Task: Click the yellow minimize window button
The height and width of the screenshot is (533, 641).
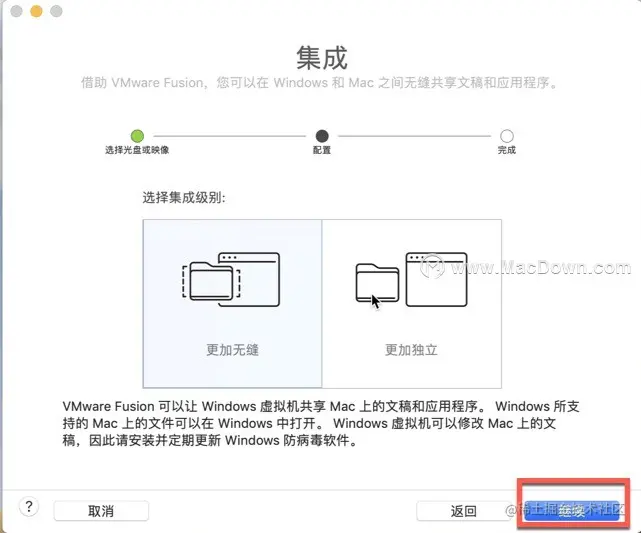Action: pos(36,11)
